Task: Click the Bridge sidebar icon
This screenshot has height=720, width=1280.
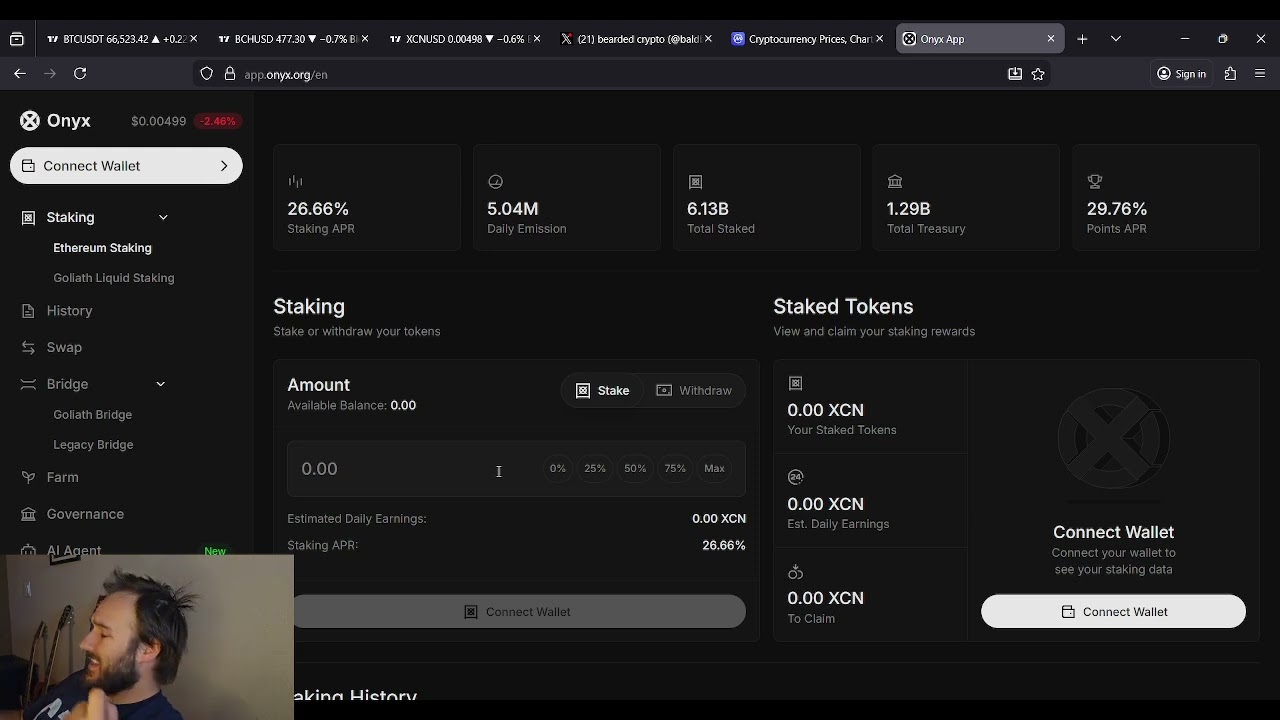Action: (x=28, y=384)
